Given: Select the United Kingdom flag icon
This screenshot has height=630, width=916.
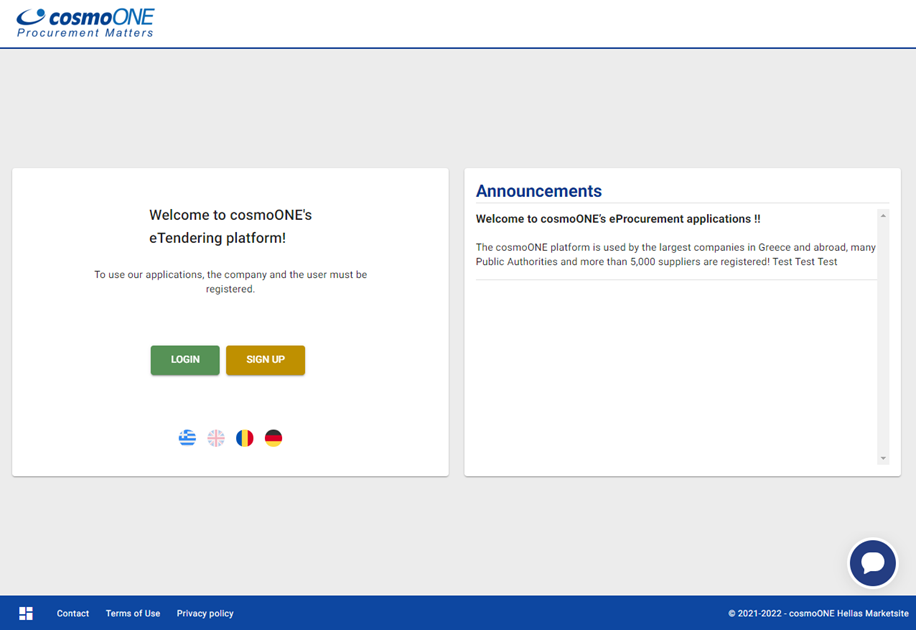Looking at the screenshot, I should tap(216, 438).
